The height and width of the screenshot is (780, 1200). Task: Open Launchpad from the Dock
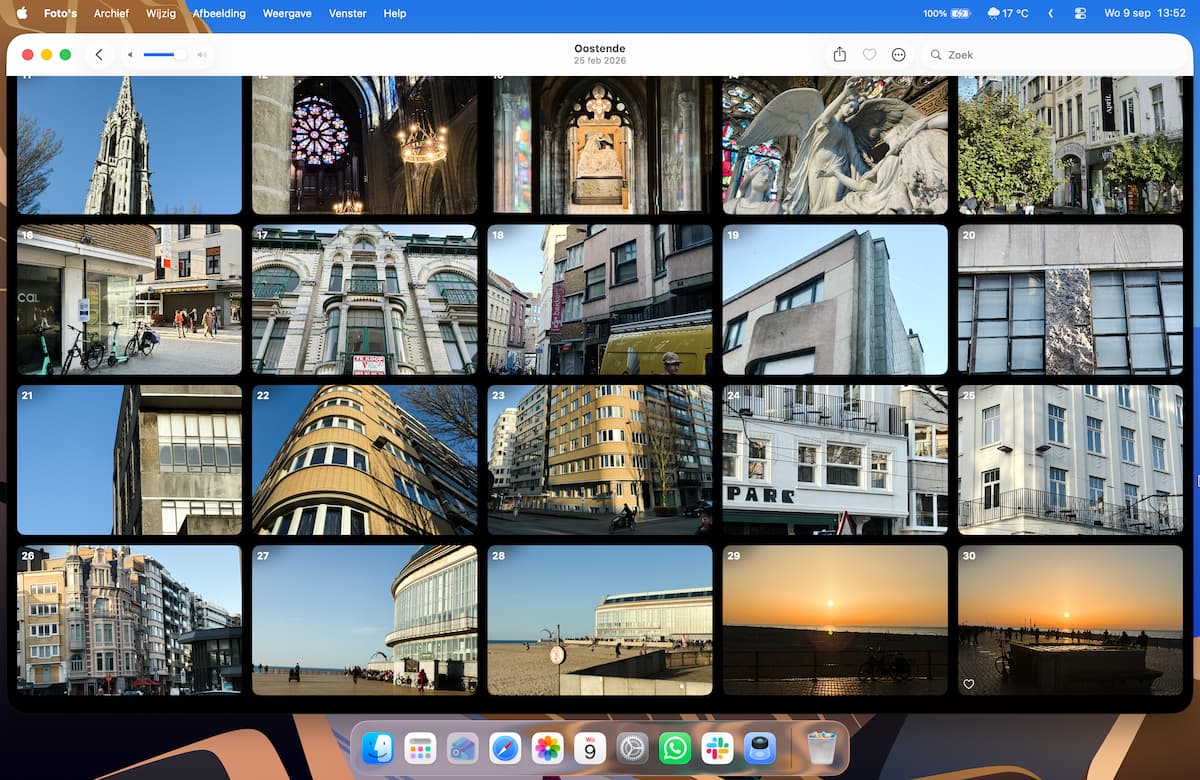[x=419, y=748]
